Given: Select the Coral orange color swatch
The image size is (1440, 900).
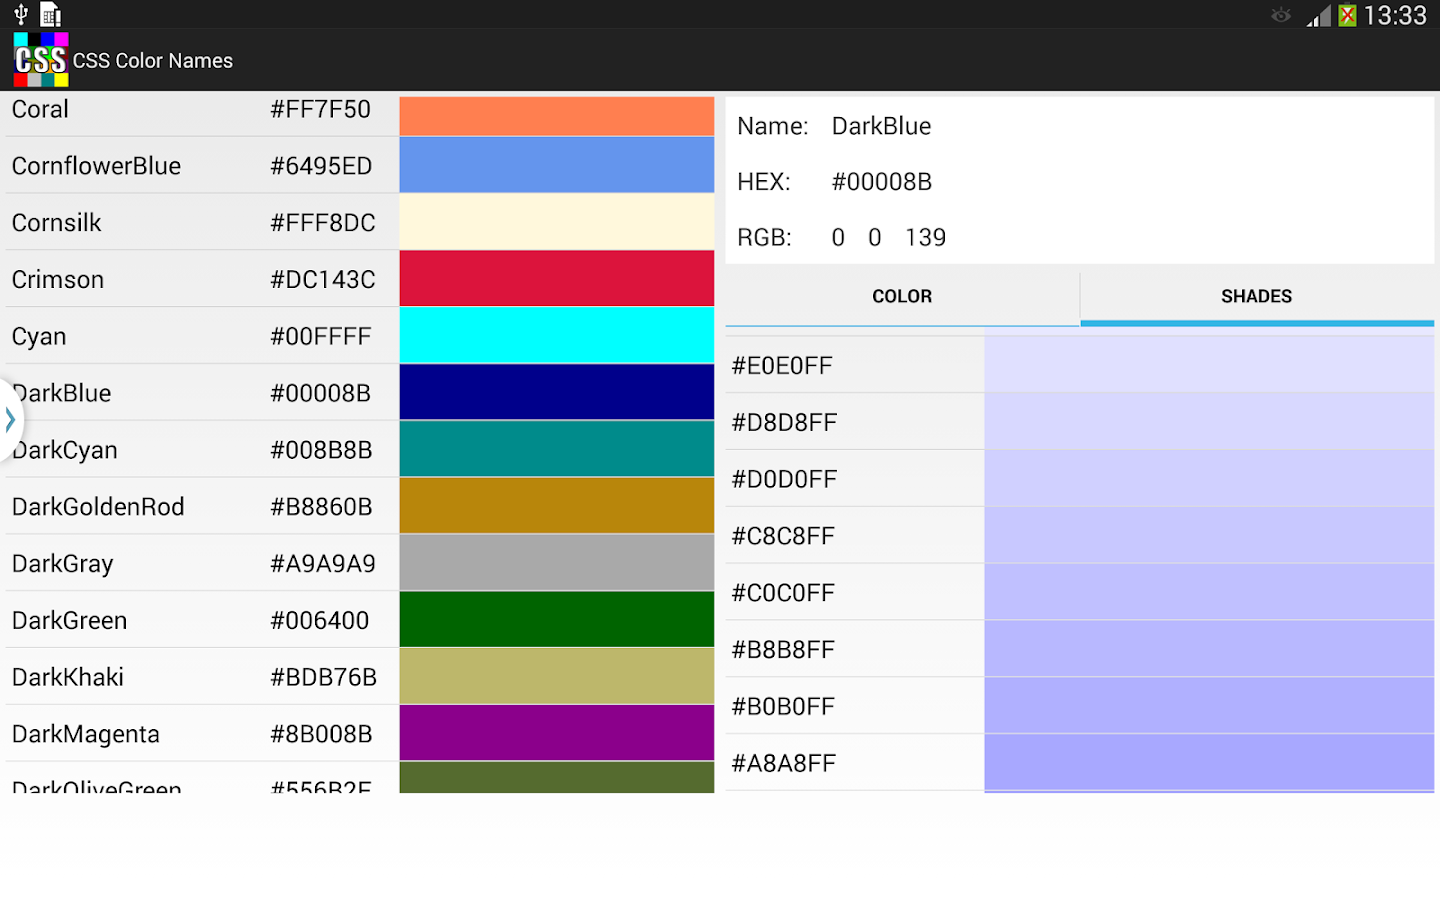Looking at the screenshot, I should pos(556,115).
